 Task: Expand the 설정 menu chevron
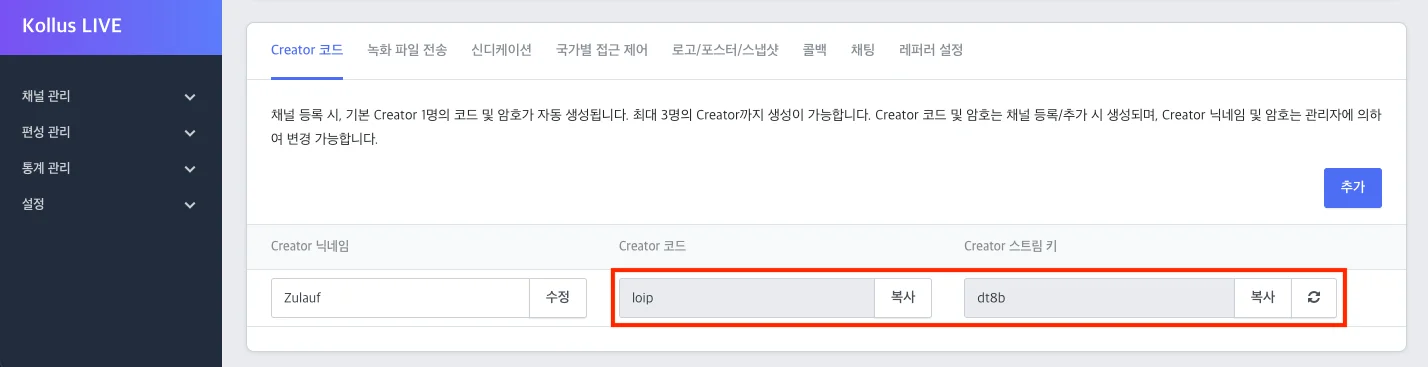pyautogui.click(x=190, y=205)
